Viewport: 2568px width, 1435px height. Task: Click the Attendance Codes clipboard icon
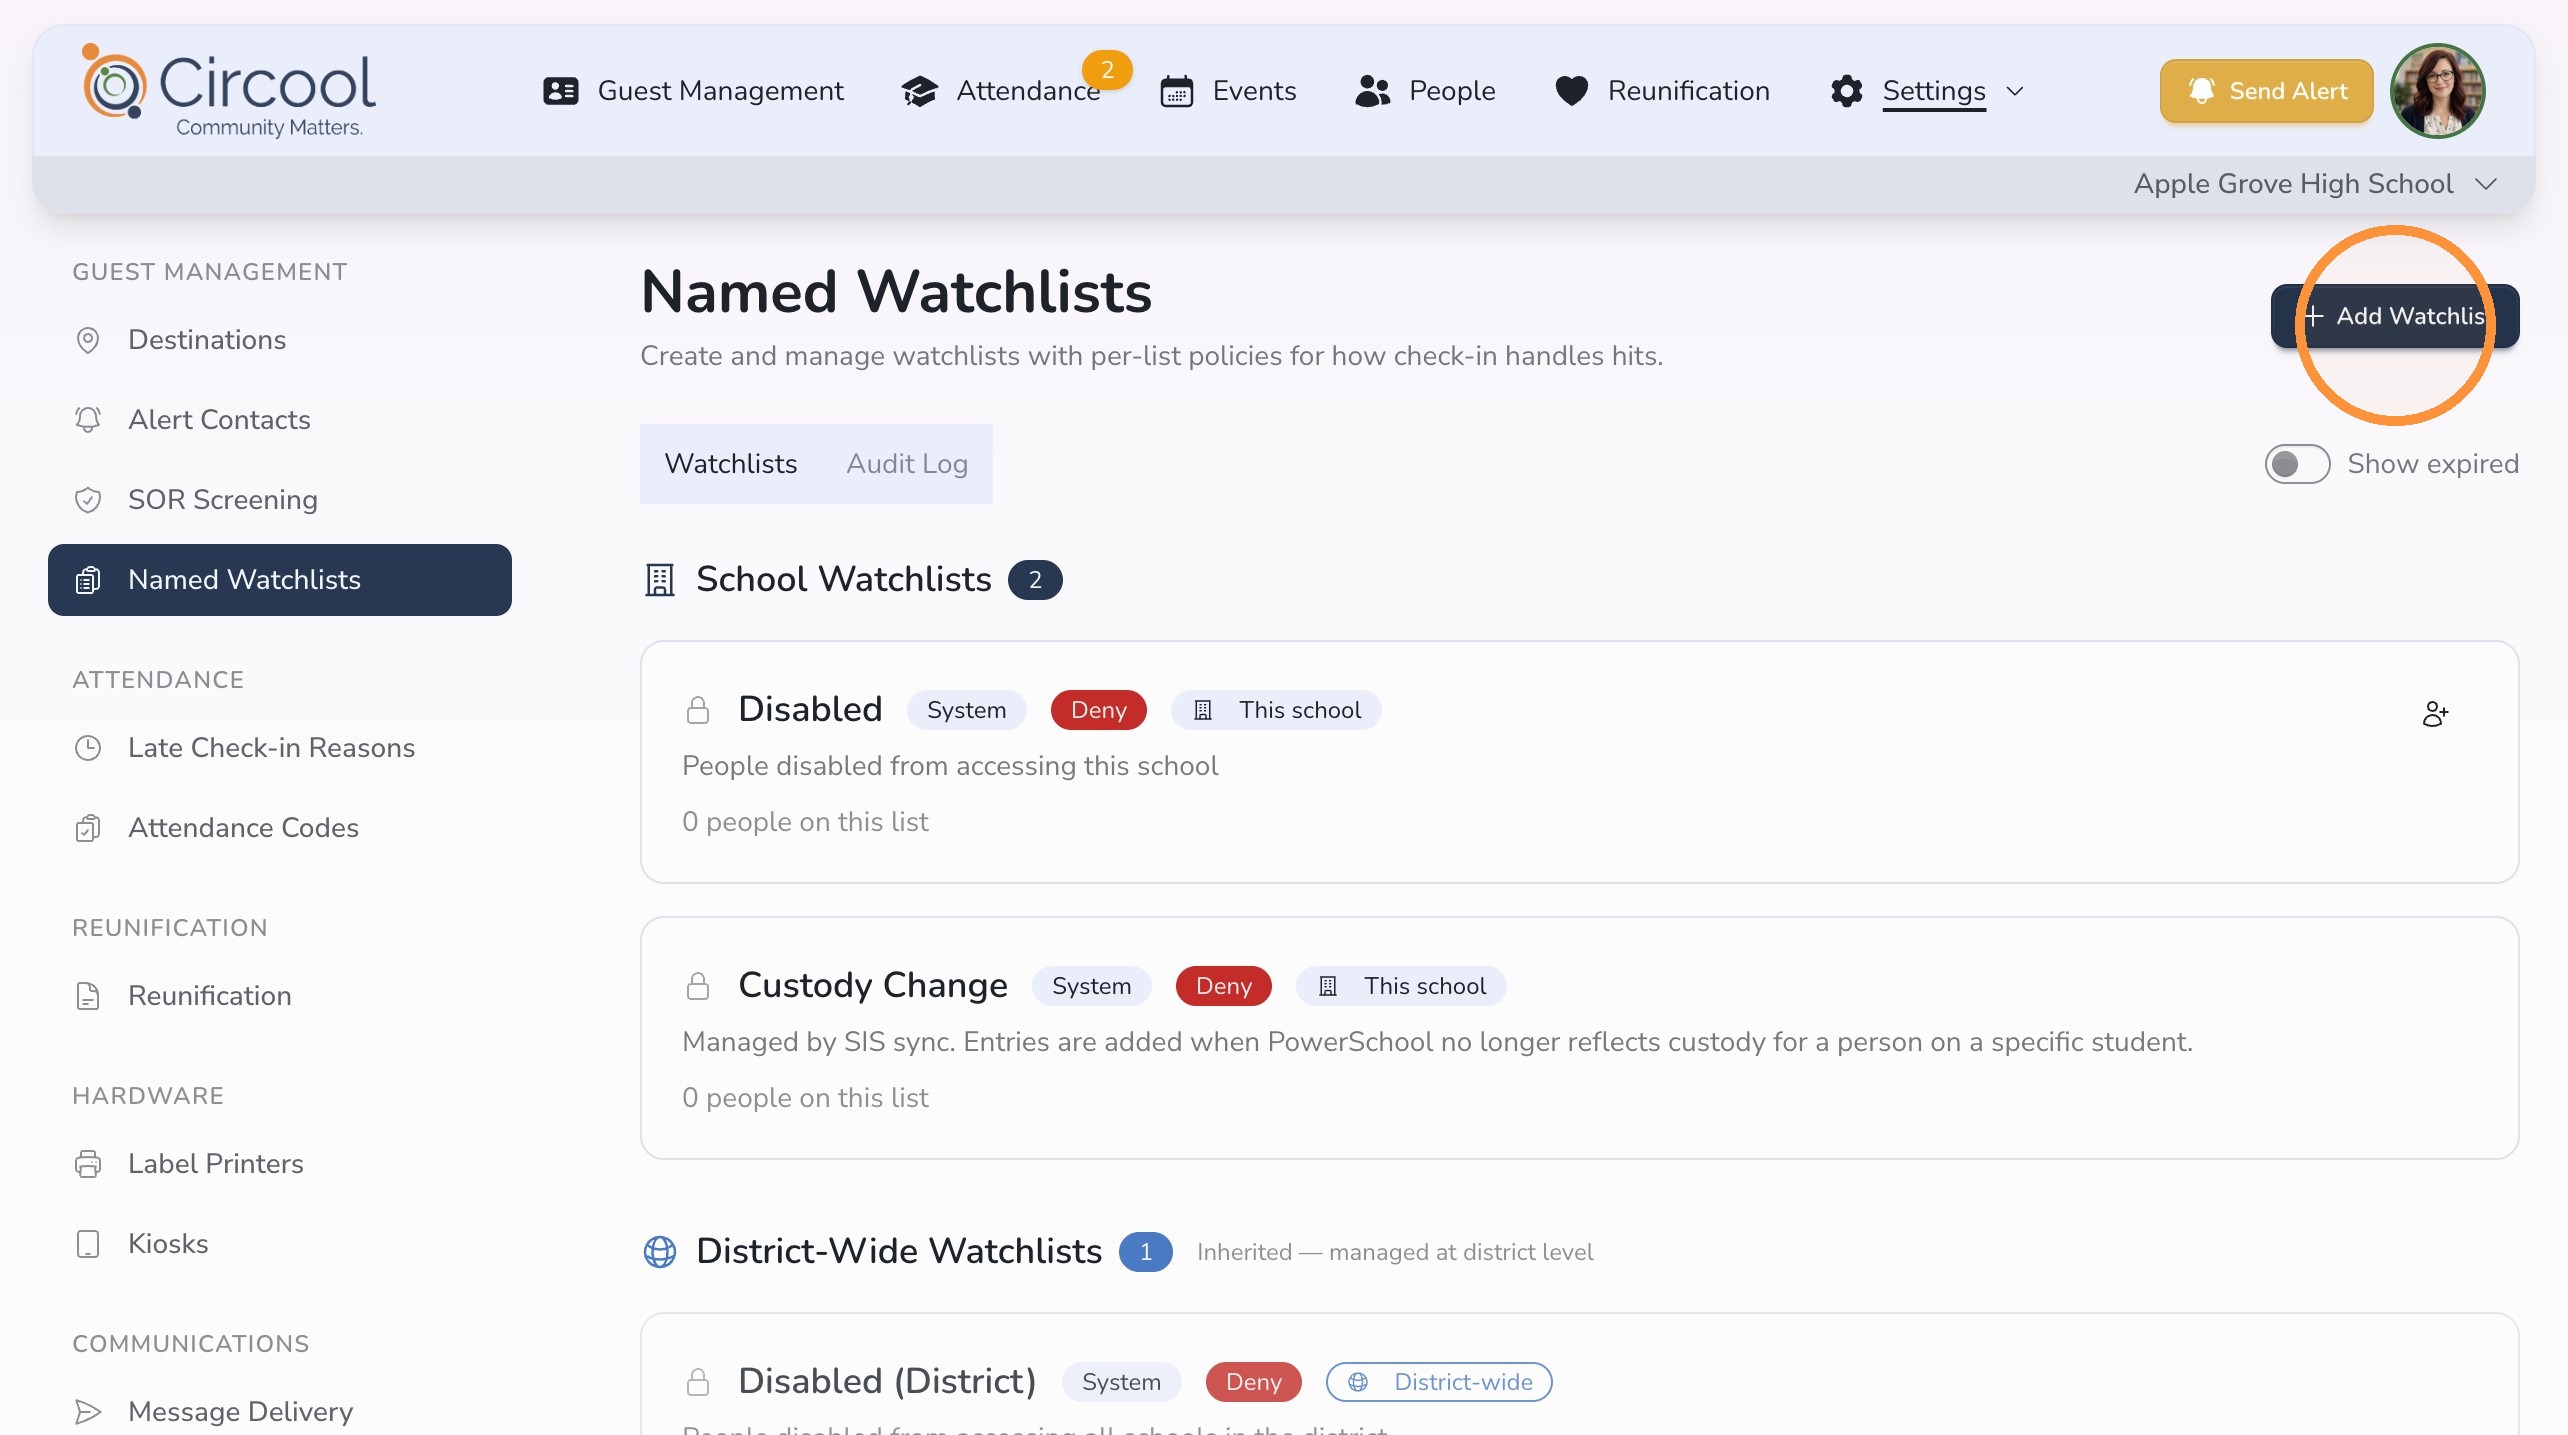(88, 828)
